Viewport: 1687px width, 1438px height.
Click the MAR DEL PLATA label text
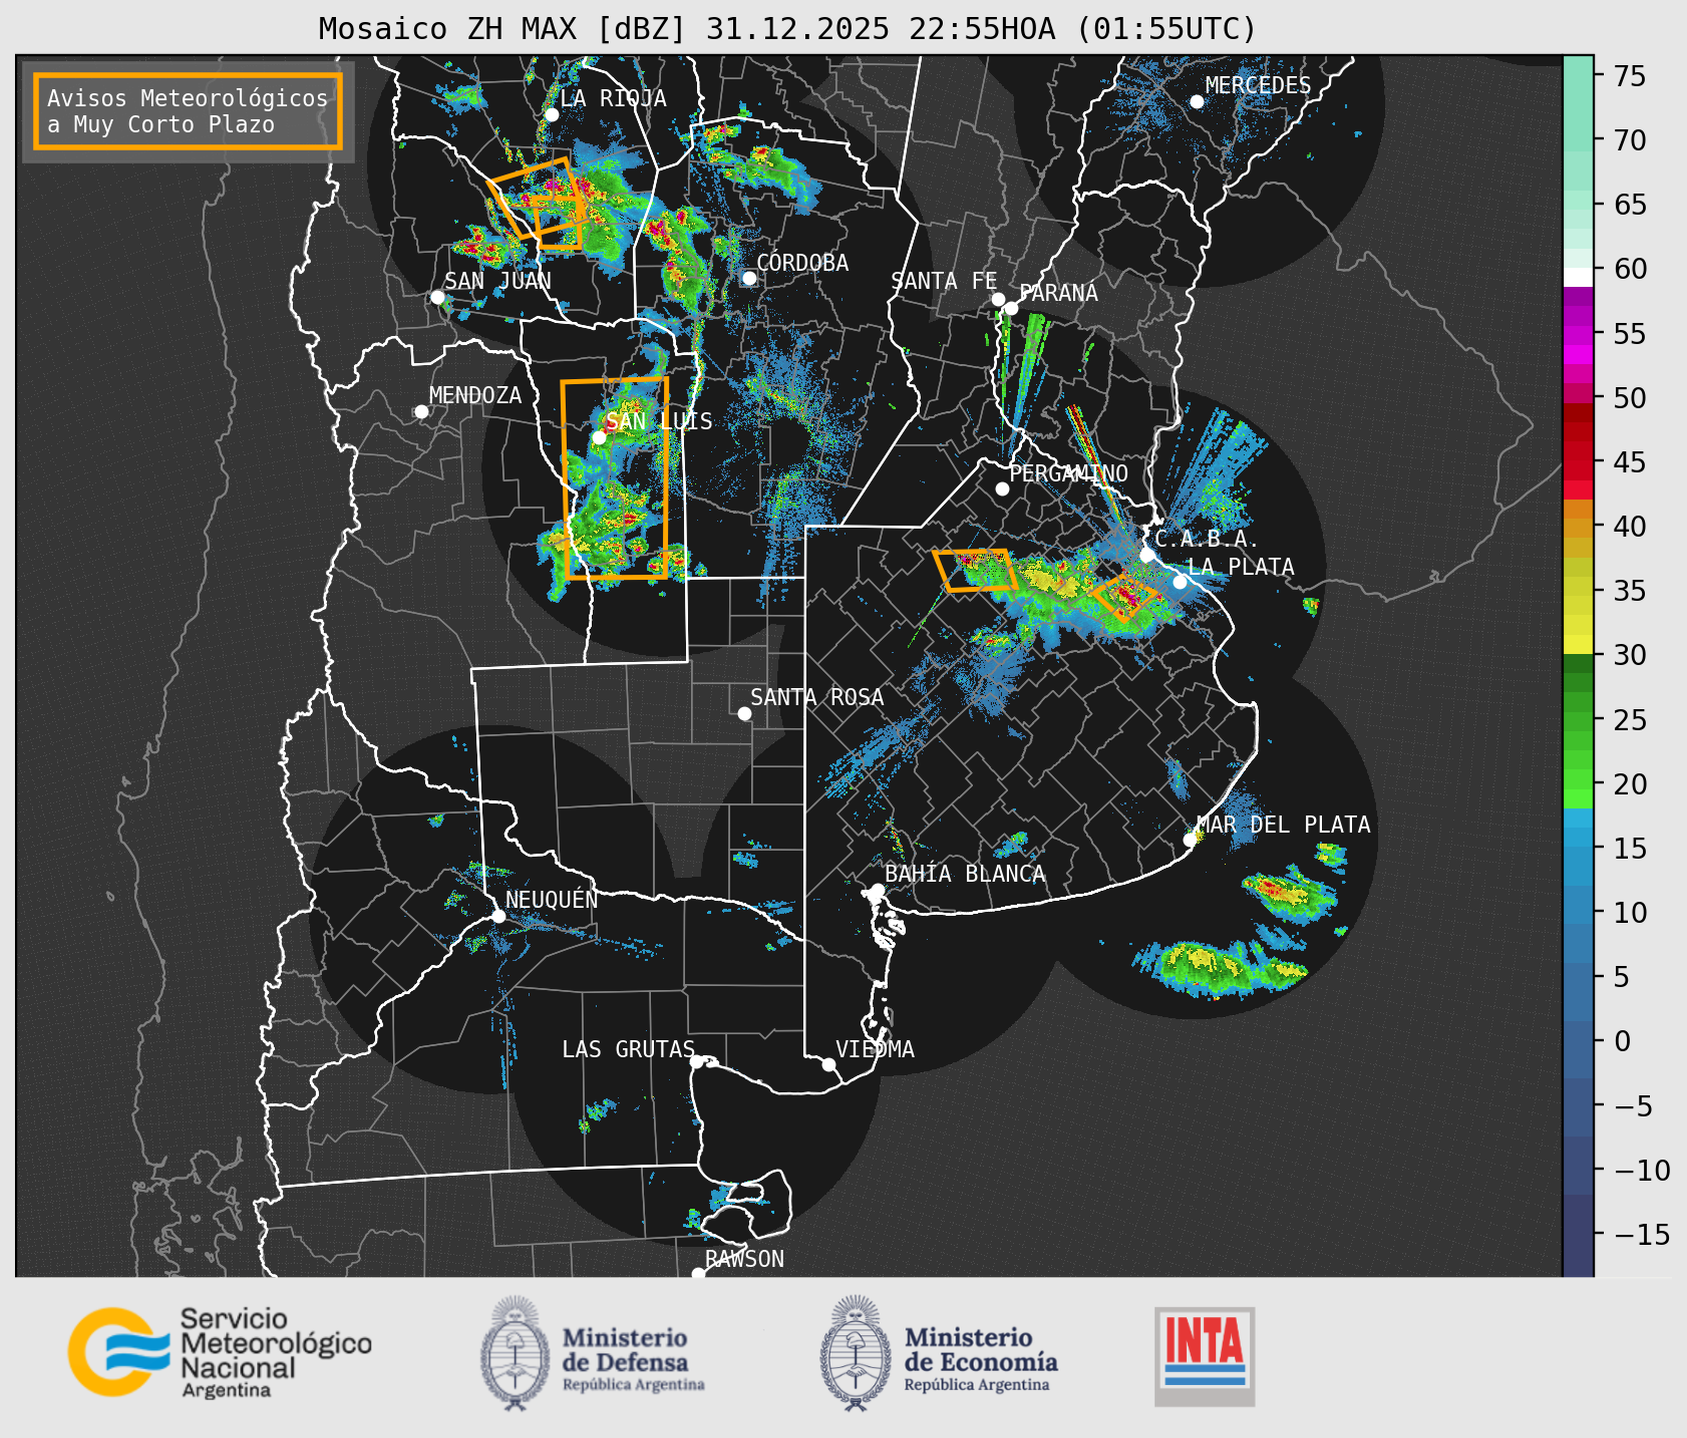tap(1284, 825)
